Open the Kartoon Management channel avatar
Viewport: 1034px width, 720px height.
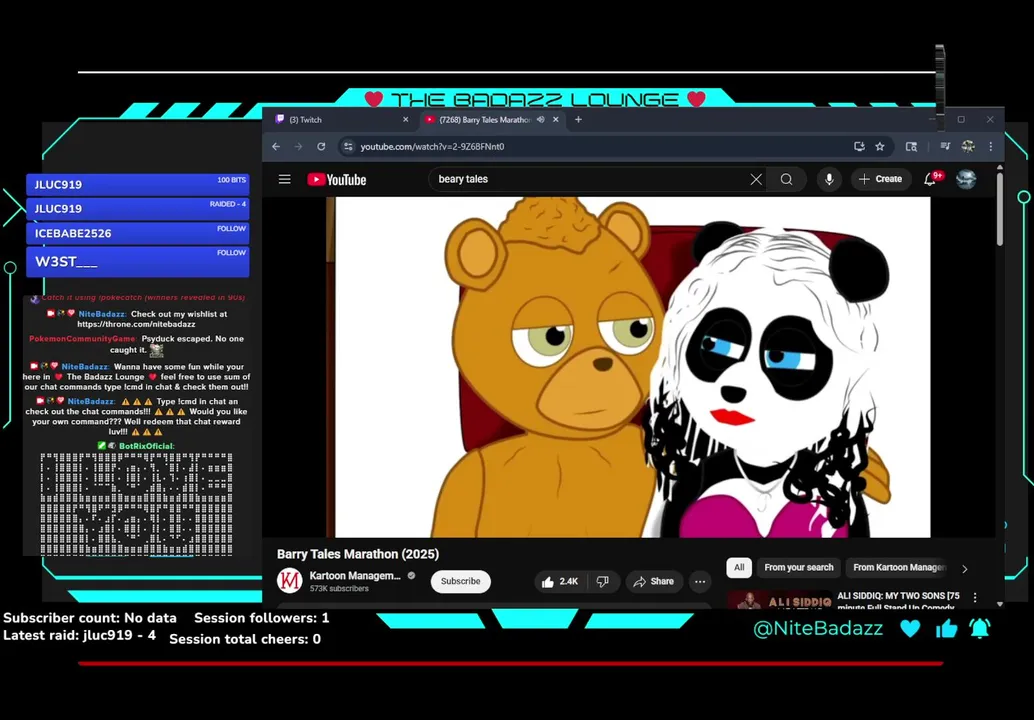tap(289, 581)
